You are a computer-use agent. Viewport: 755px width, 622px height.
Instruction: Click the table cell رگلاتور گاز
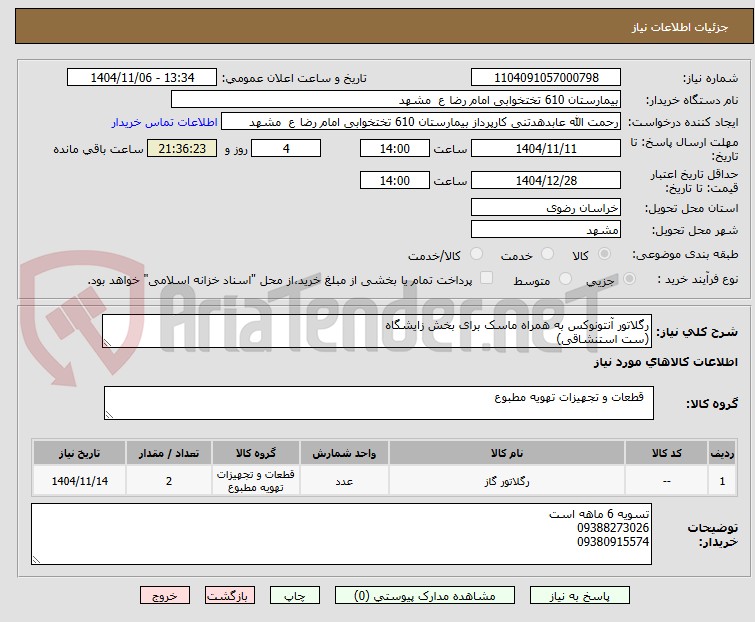coord(507,481)
